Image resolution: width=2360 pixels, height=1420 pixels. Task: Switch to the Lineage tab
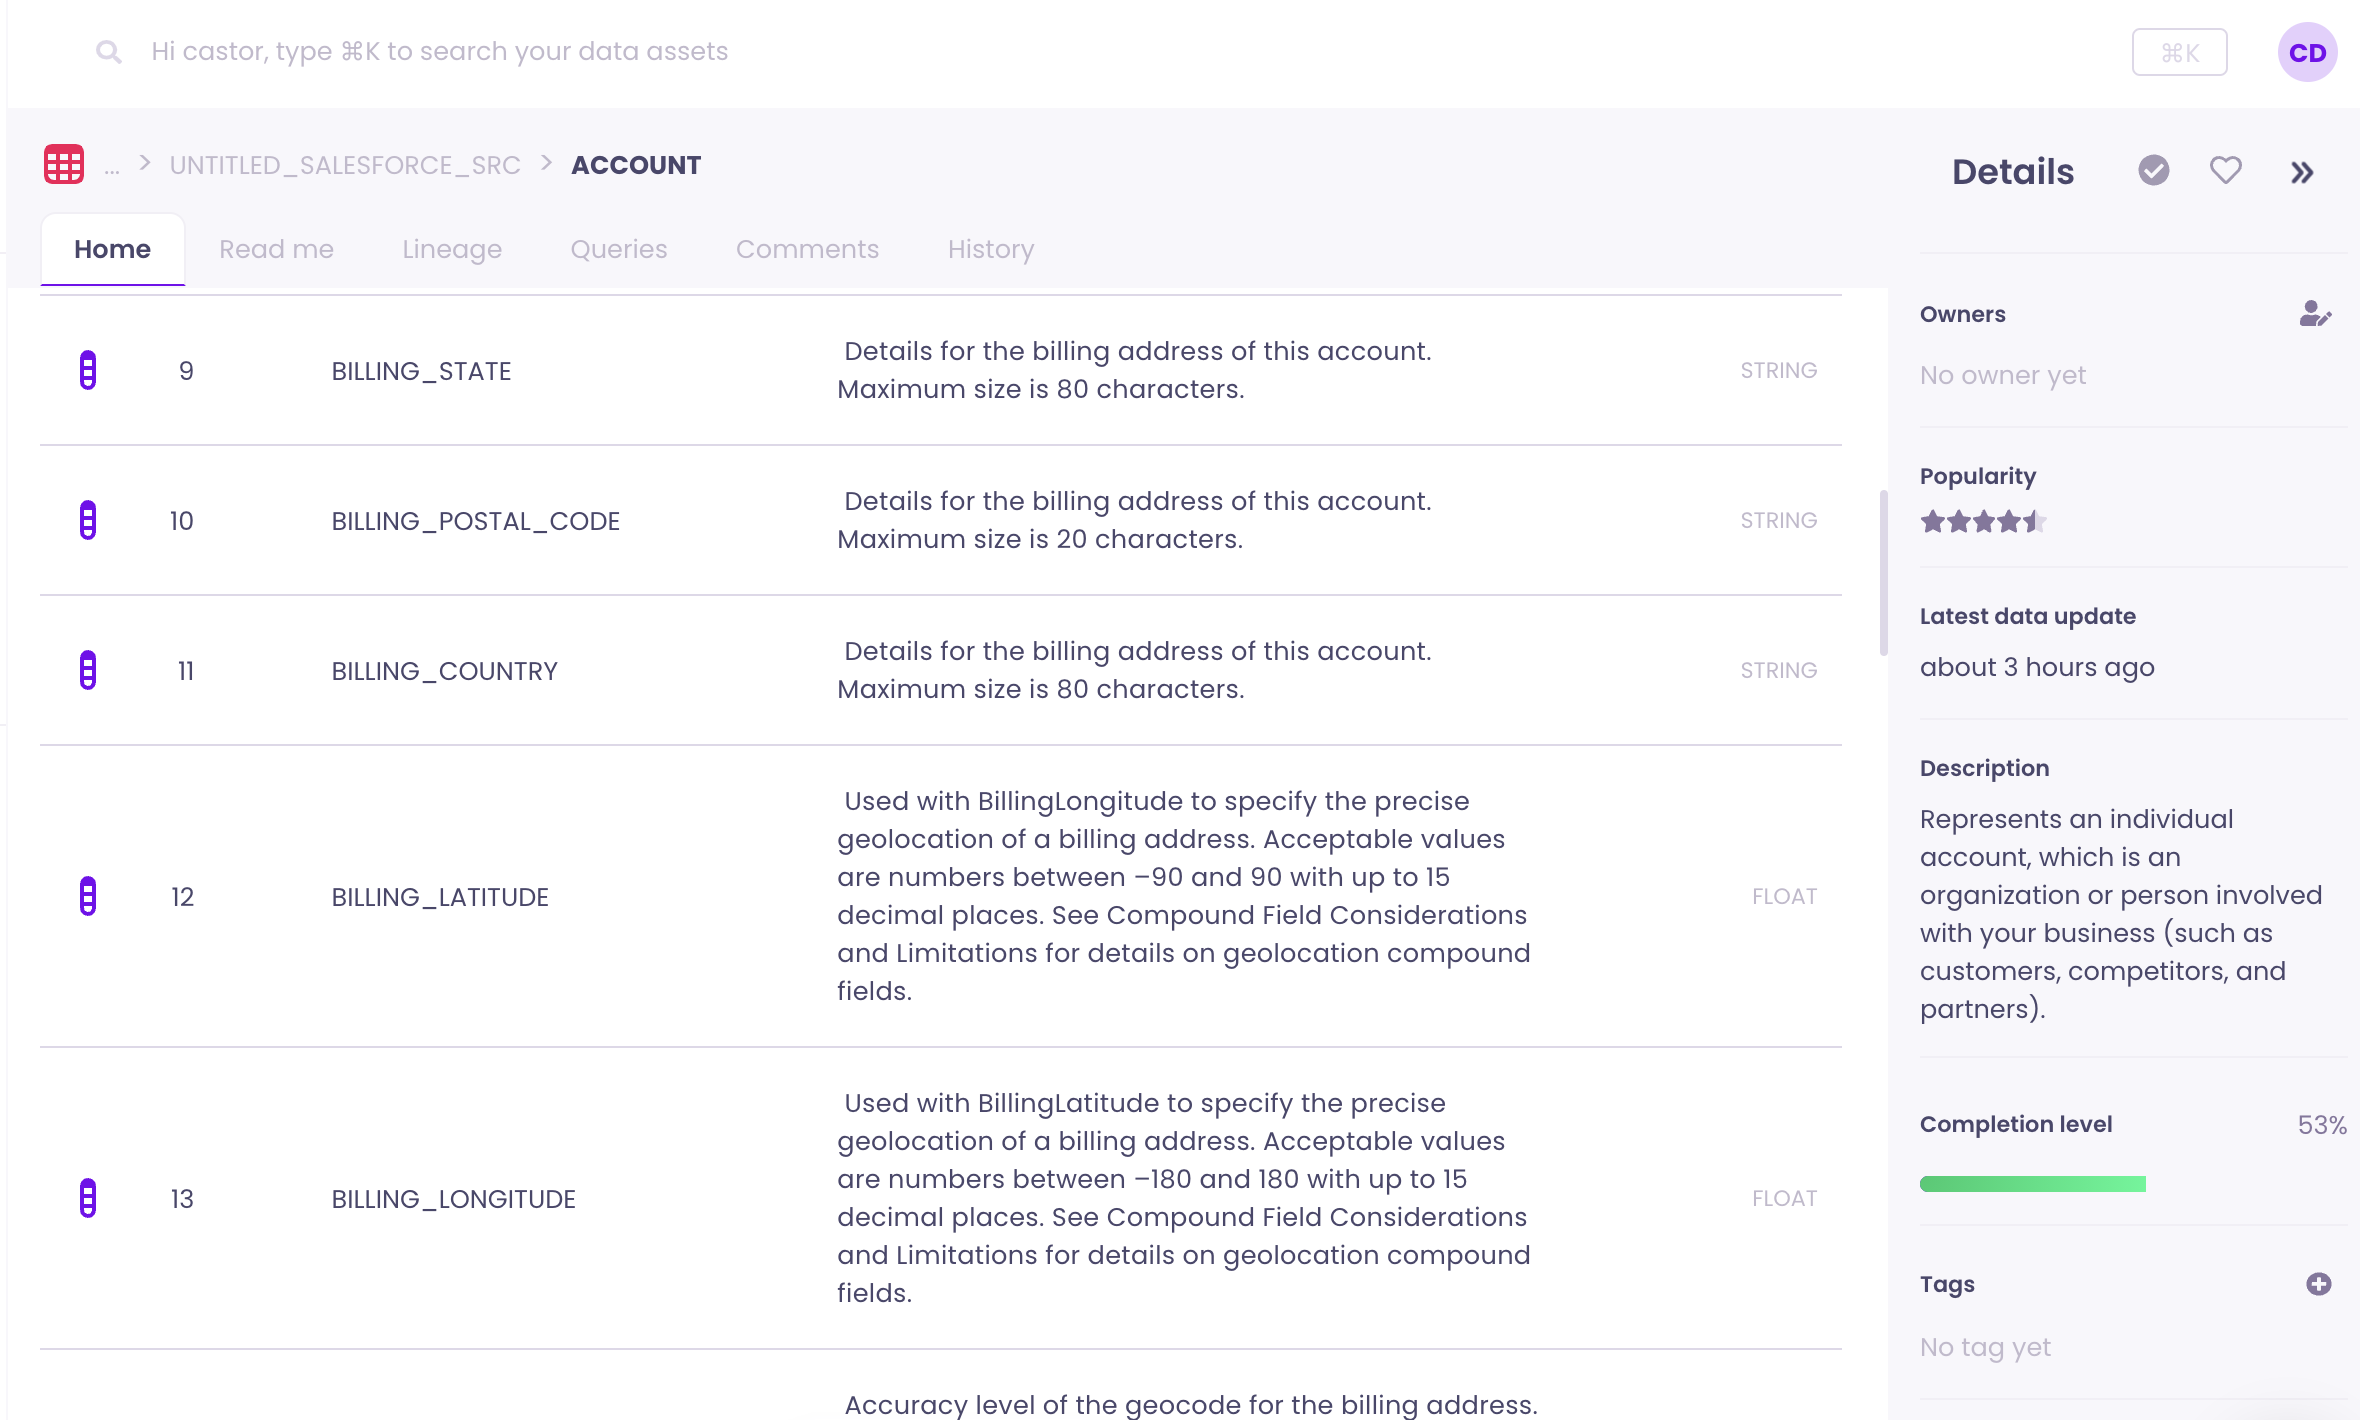451,249
